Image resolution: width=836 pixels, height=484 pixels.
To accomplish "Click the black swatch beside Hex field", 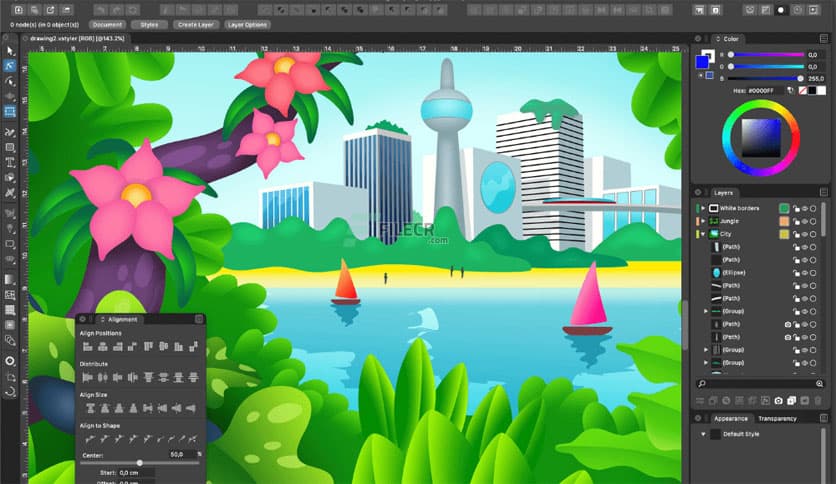I will pyautogui.click(x=812, y=91).
